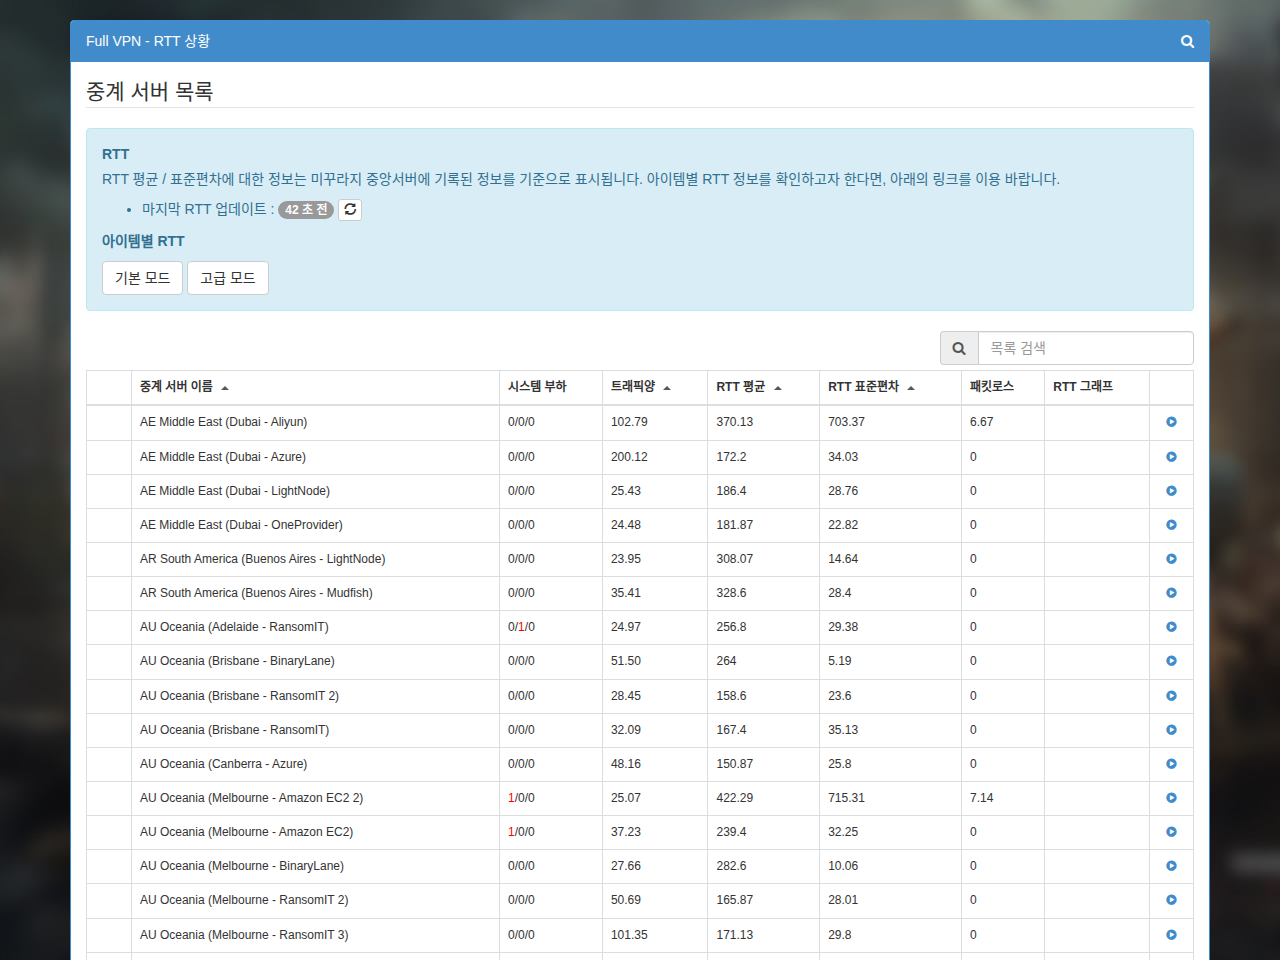Screen dimensions: 1280x960
Task: Open arrow icon for Canberra Azure row
Action: click(x=1171, y=764)
